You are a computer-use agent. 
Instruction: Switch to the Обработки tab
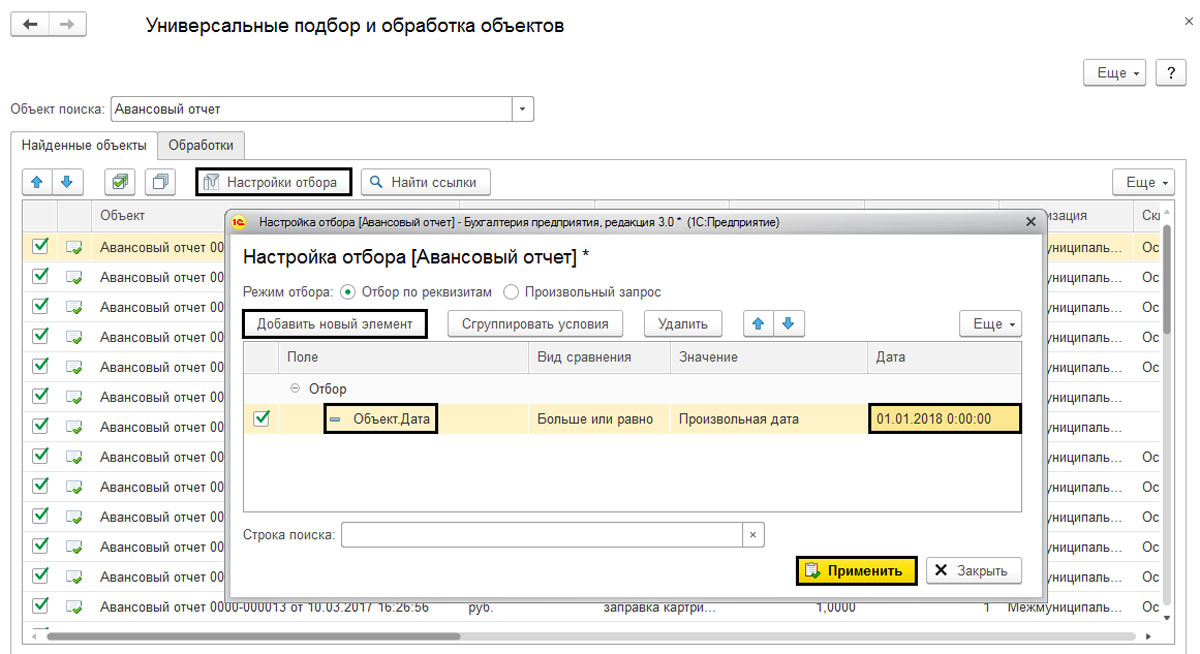pos(201,144)
